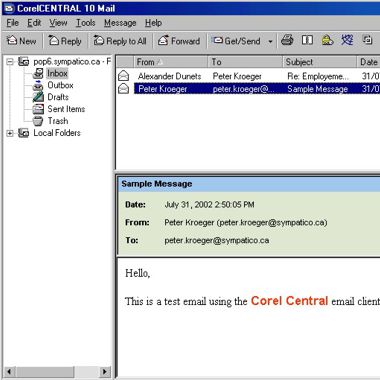Select the Local Folders item
380x380 pixels.
(x=57, y=133)
